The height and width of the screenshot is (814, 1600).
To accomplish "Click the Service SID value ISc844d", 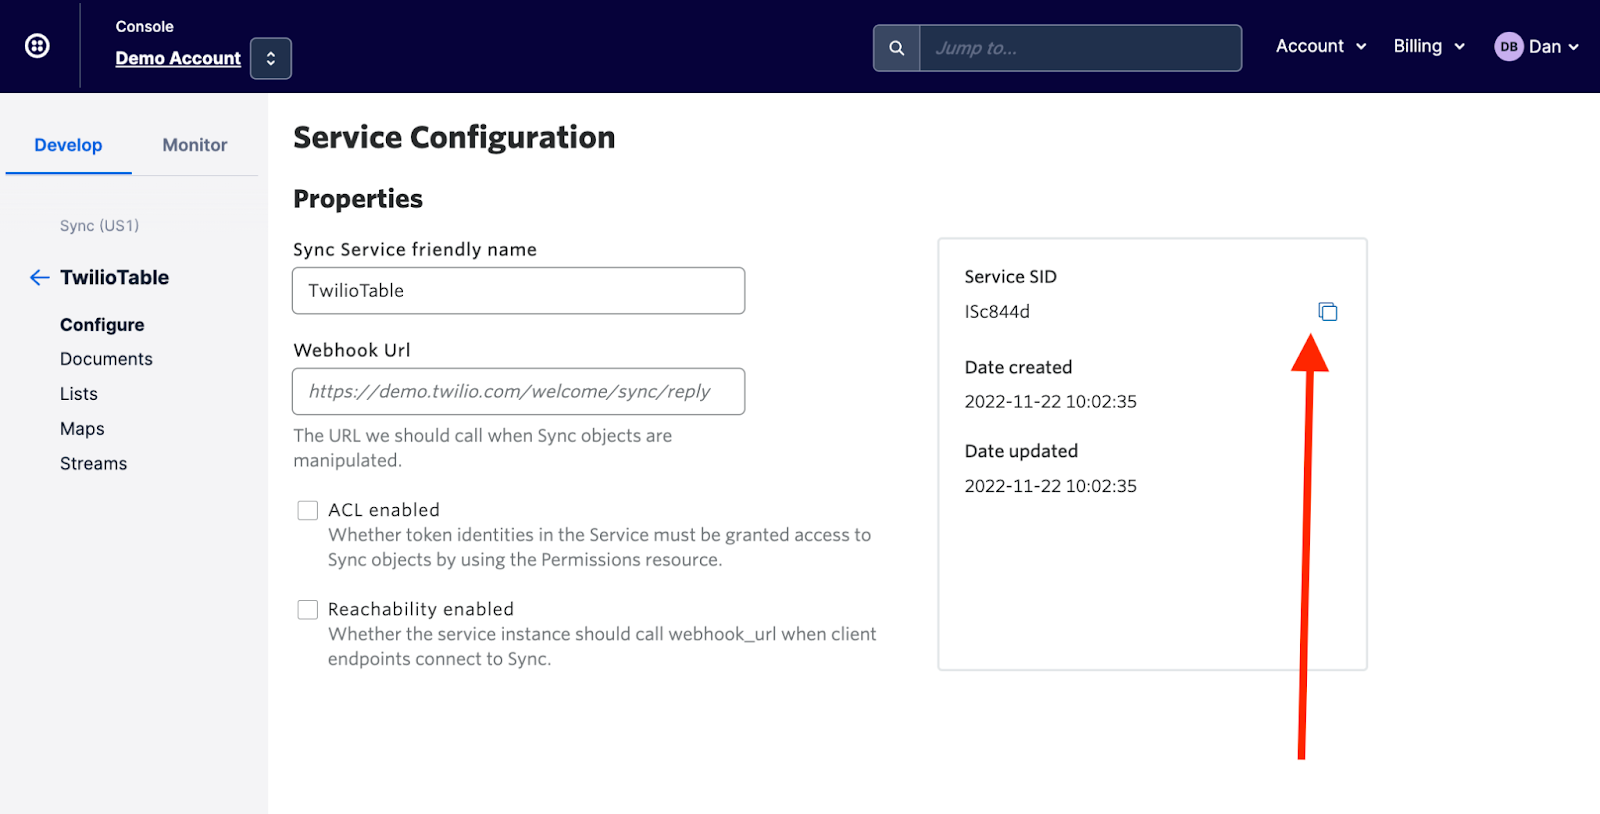I will (x=997, y=312).
